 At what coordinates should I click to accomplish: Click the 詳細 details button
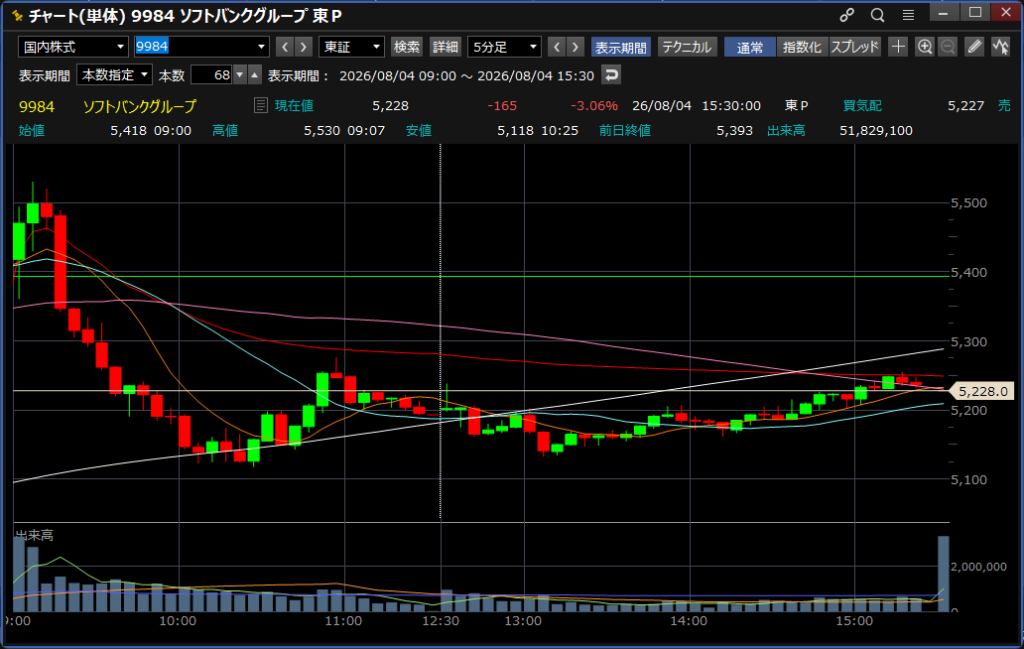click(445, 47)
